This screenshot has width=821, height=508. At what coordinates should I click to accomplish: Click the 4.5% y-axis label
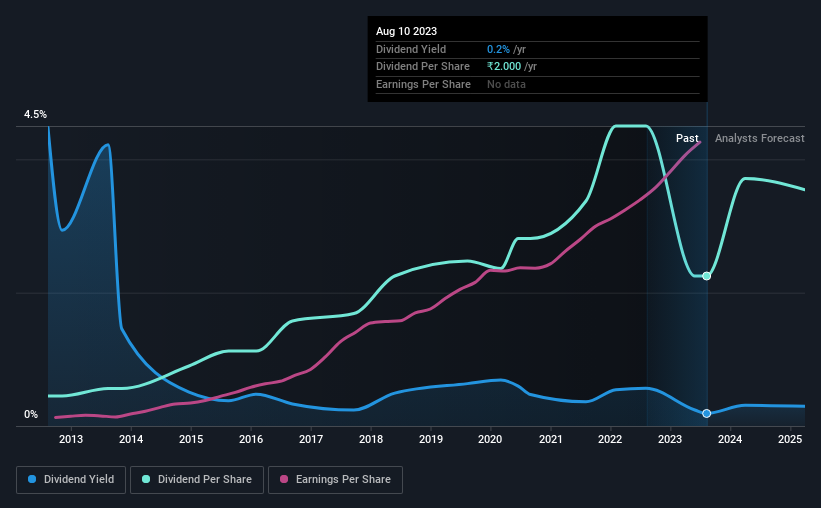click(x=35, y=114)
